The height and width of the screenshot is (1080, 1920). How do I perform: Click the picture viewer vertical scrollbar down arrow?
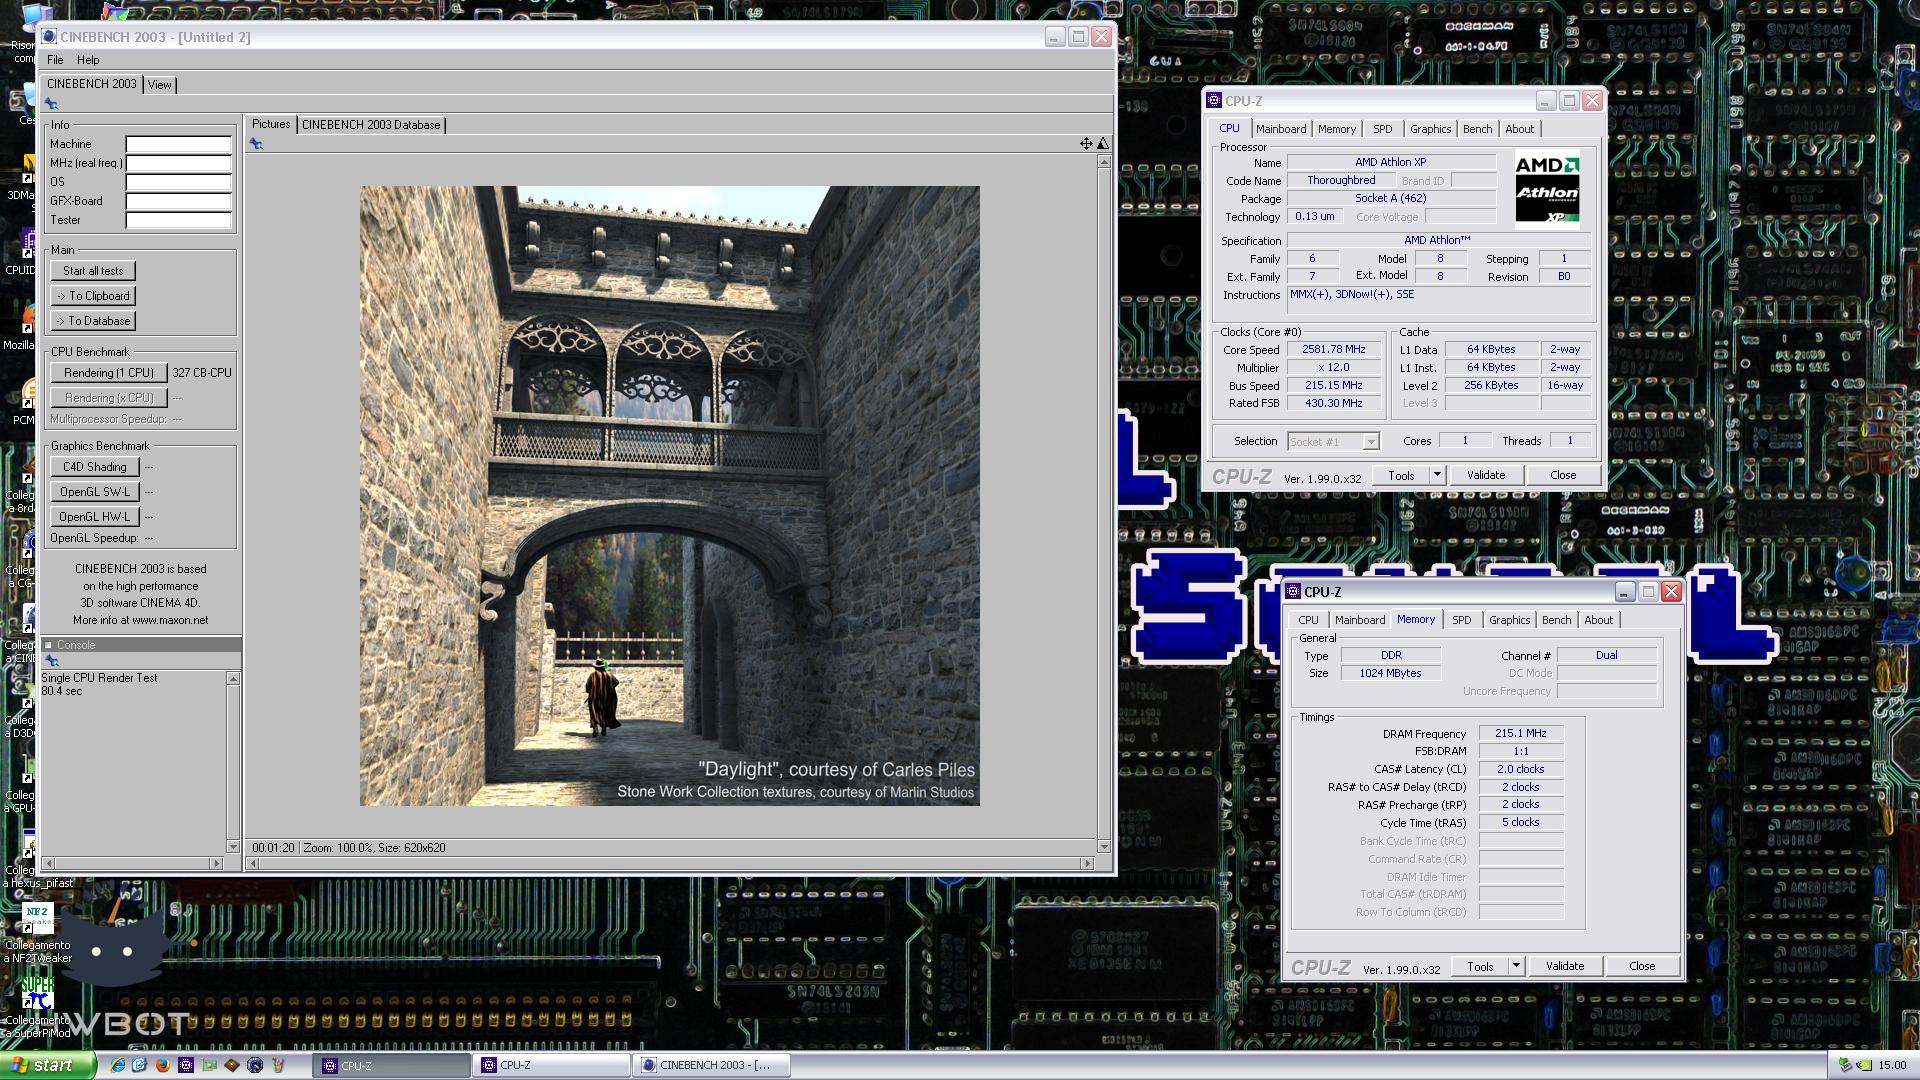click(1104, 846)
